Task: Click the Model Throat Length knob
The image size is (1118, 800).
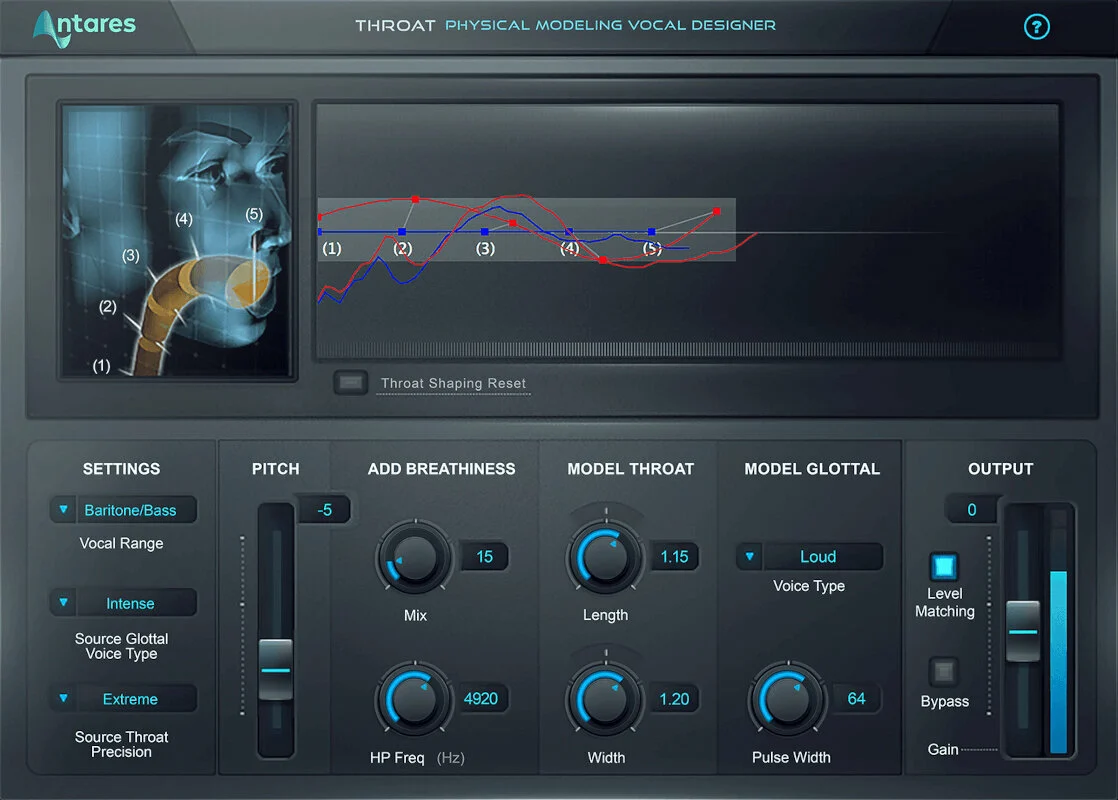Action: coord(605,557)
